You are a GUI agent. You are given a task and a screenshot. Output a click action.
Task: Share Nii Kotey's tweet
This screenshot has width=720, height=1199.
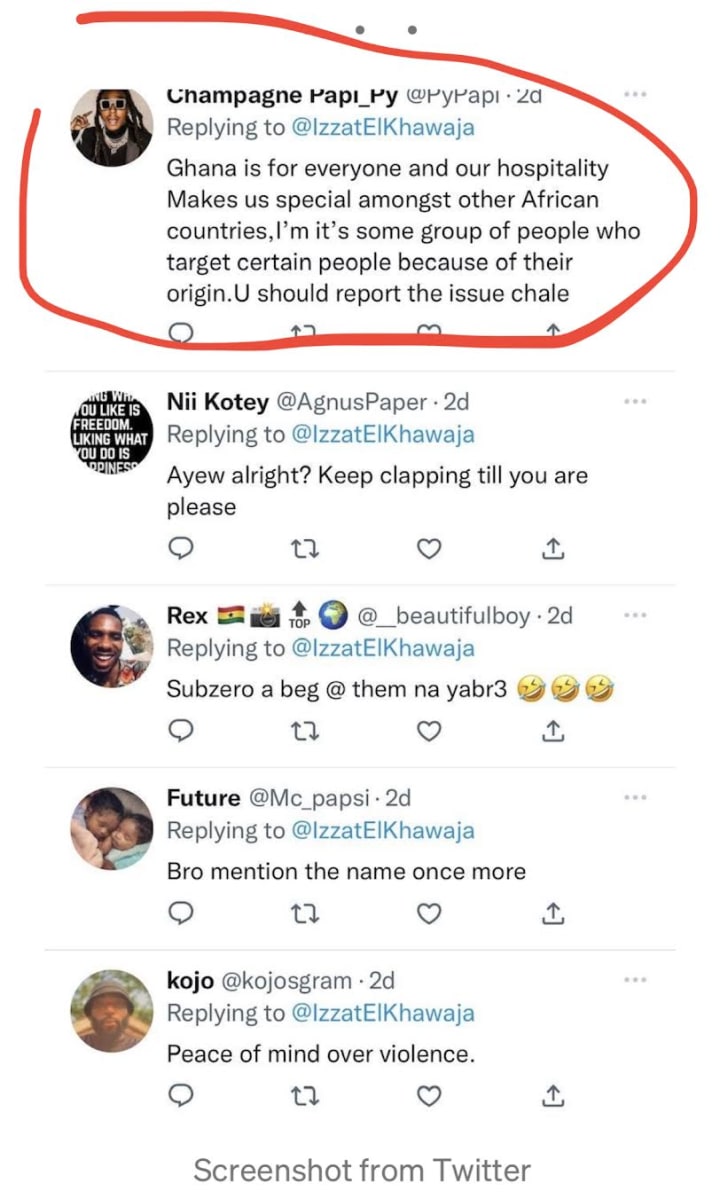[553, 549]
